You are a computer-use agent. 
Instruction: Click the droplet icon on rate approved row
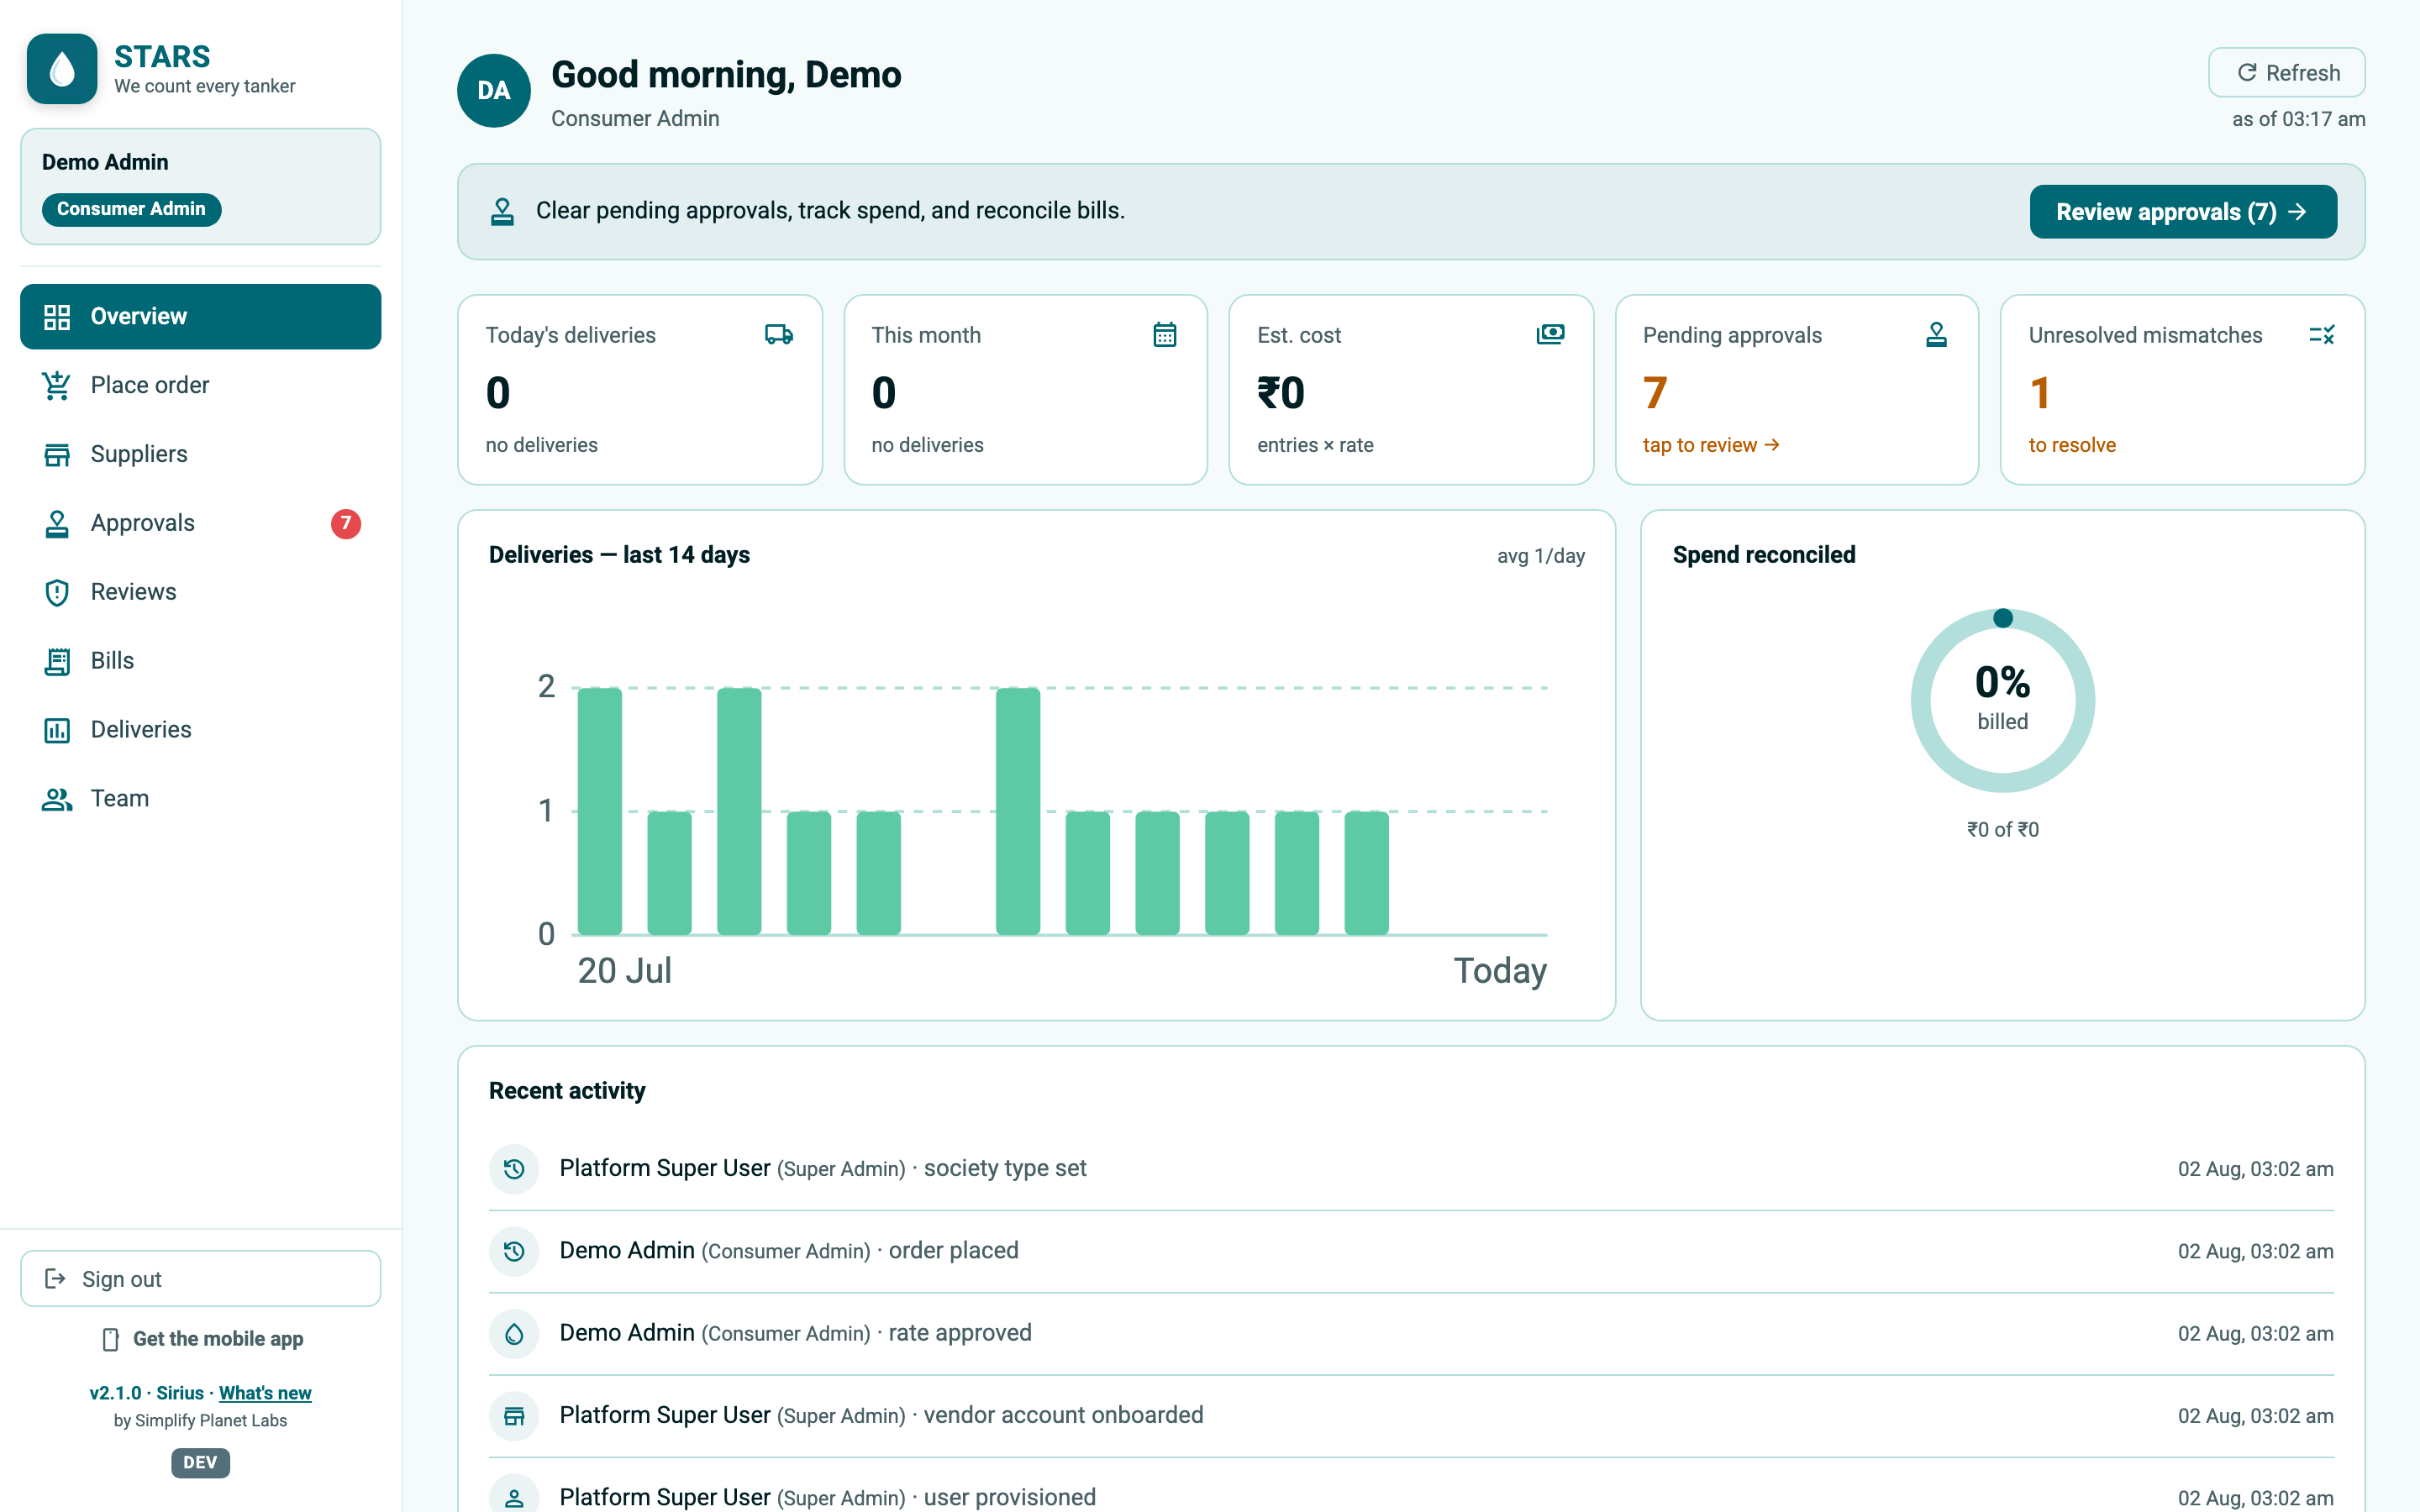(x=514, y=1334)
